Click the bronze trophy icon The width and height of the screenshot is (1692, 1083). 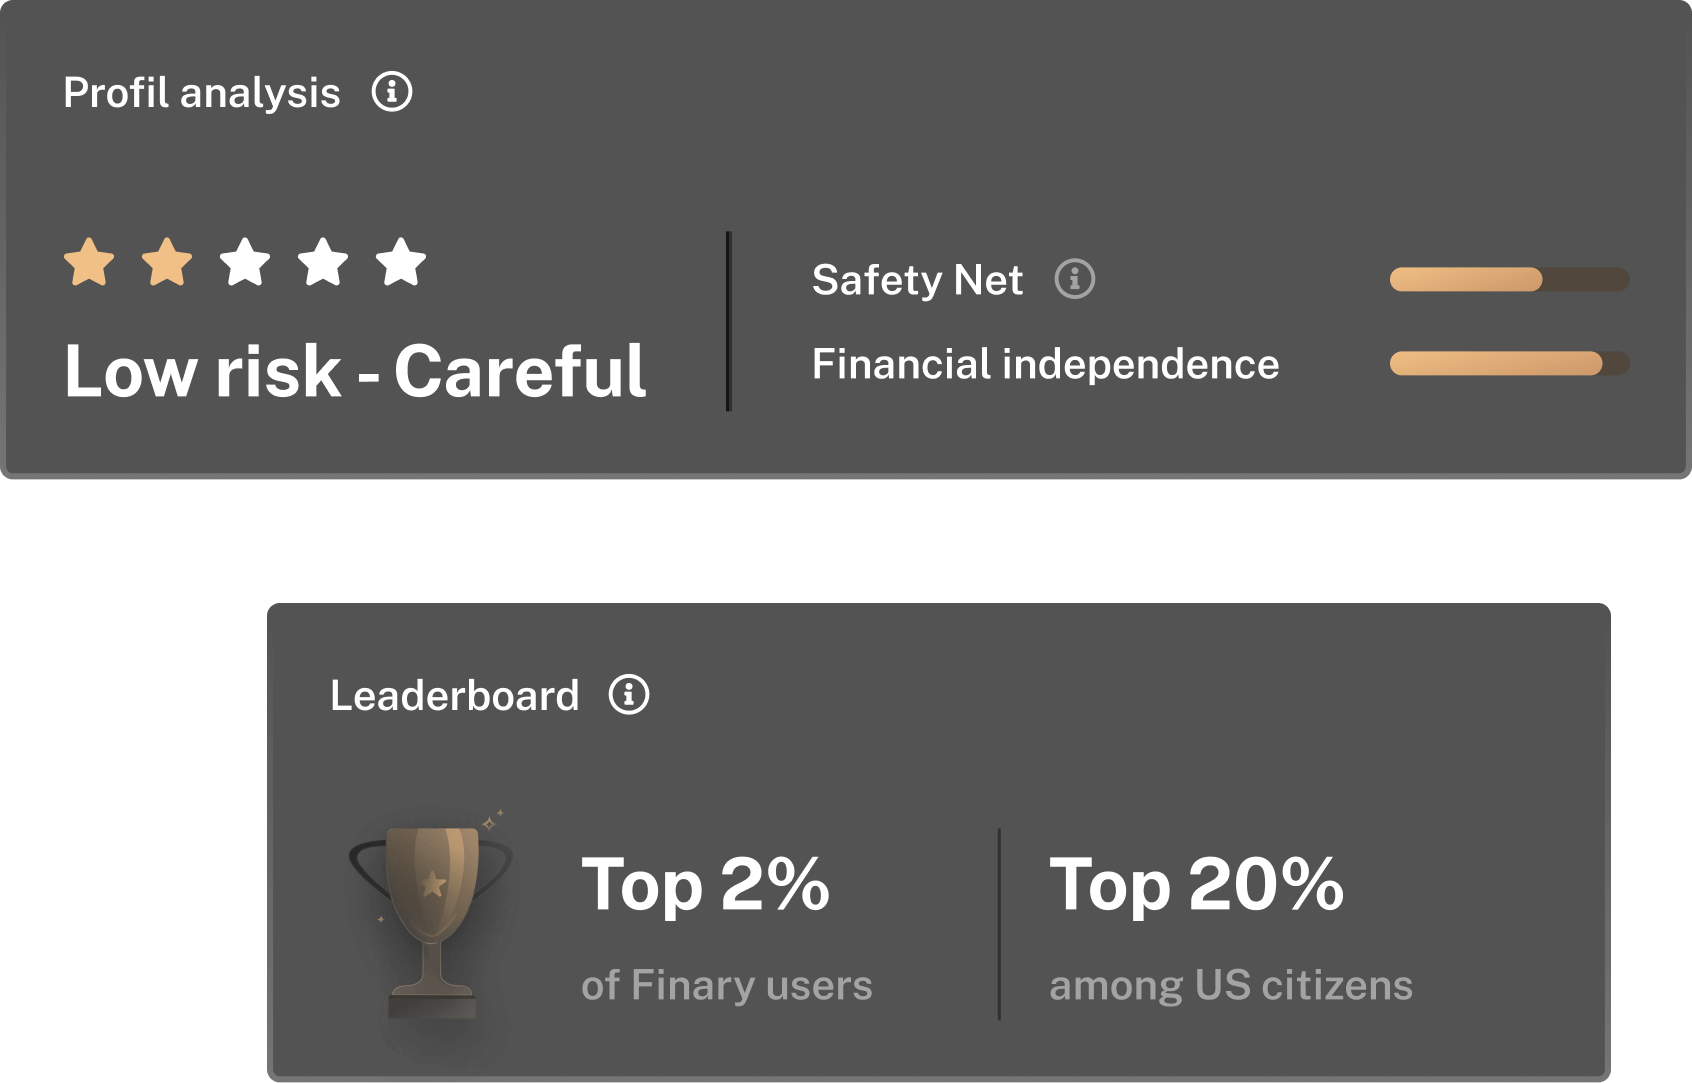click(432, 915)
